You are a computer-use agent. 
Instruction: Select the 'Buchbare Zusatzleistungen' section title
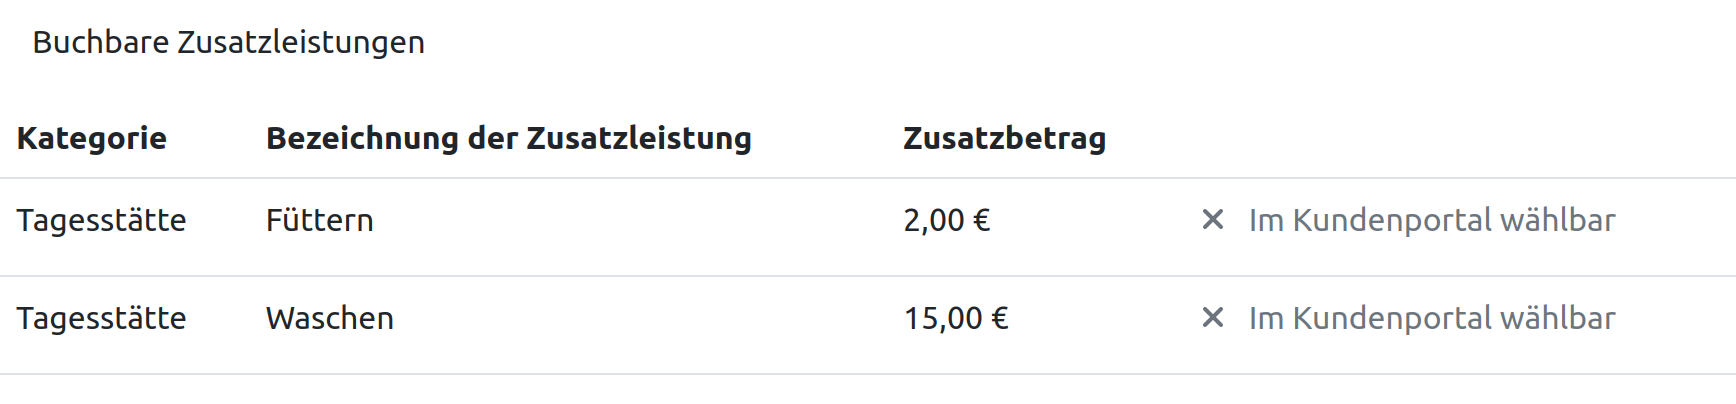pyautogui.click(x=228, y=42)
